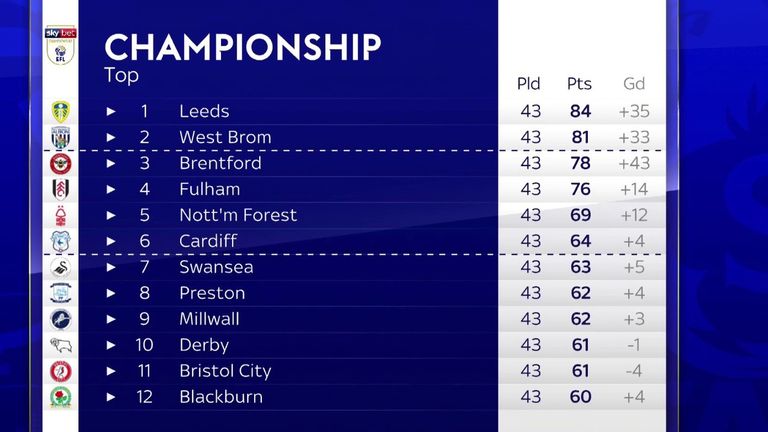768x432 pixels.
Task: Click the Pts column header
Action: click(579, 84)
